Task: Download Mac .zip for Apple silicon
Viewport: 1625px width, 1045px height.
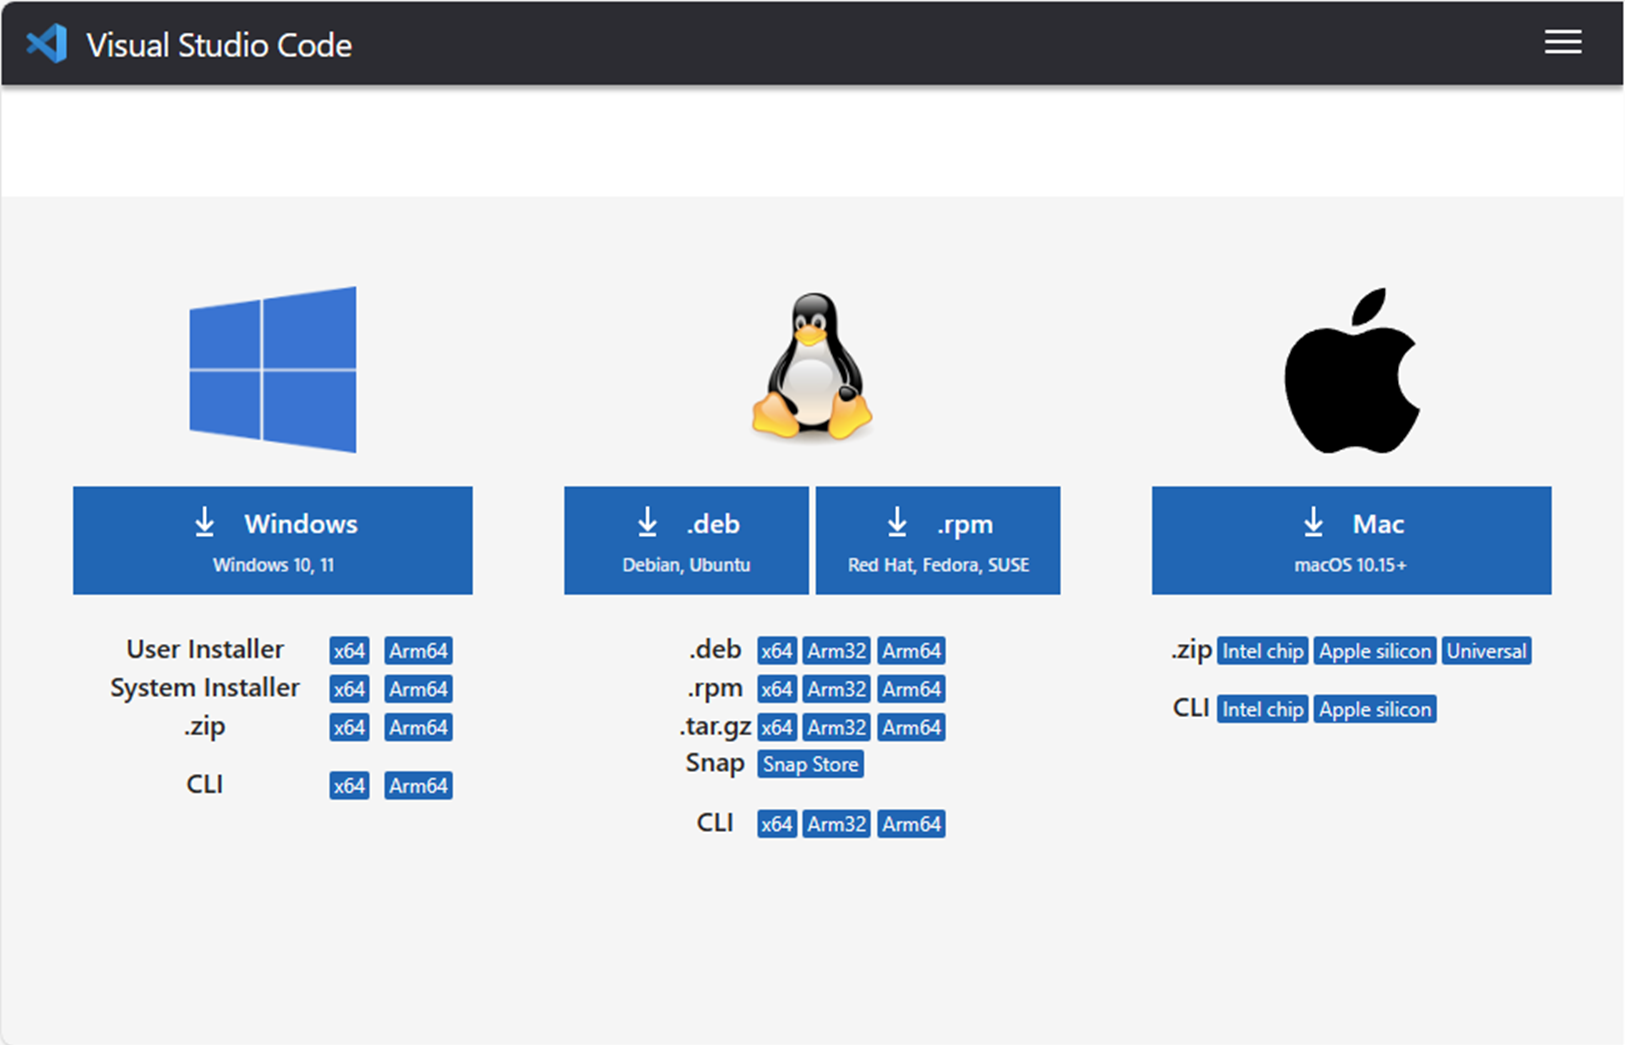Action: coord(1375,651)
